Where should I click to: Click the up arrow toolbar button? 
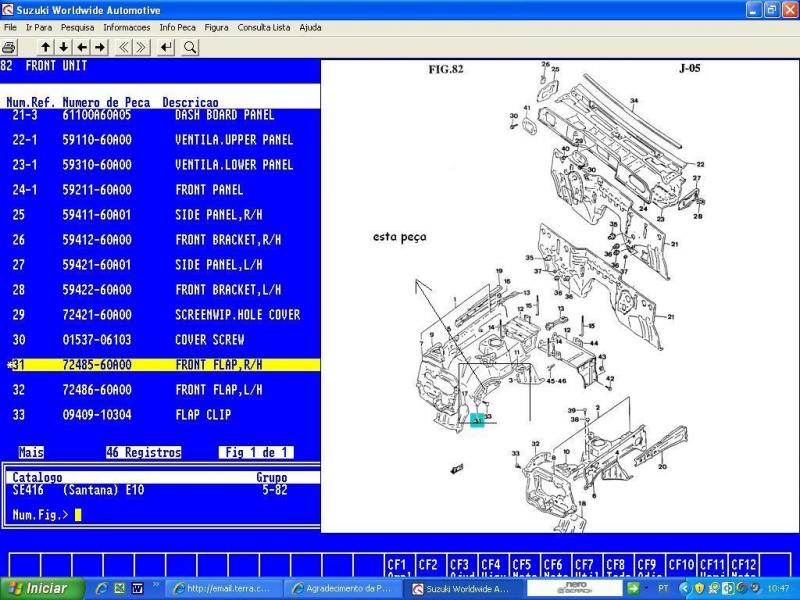(45, 47)
